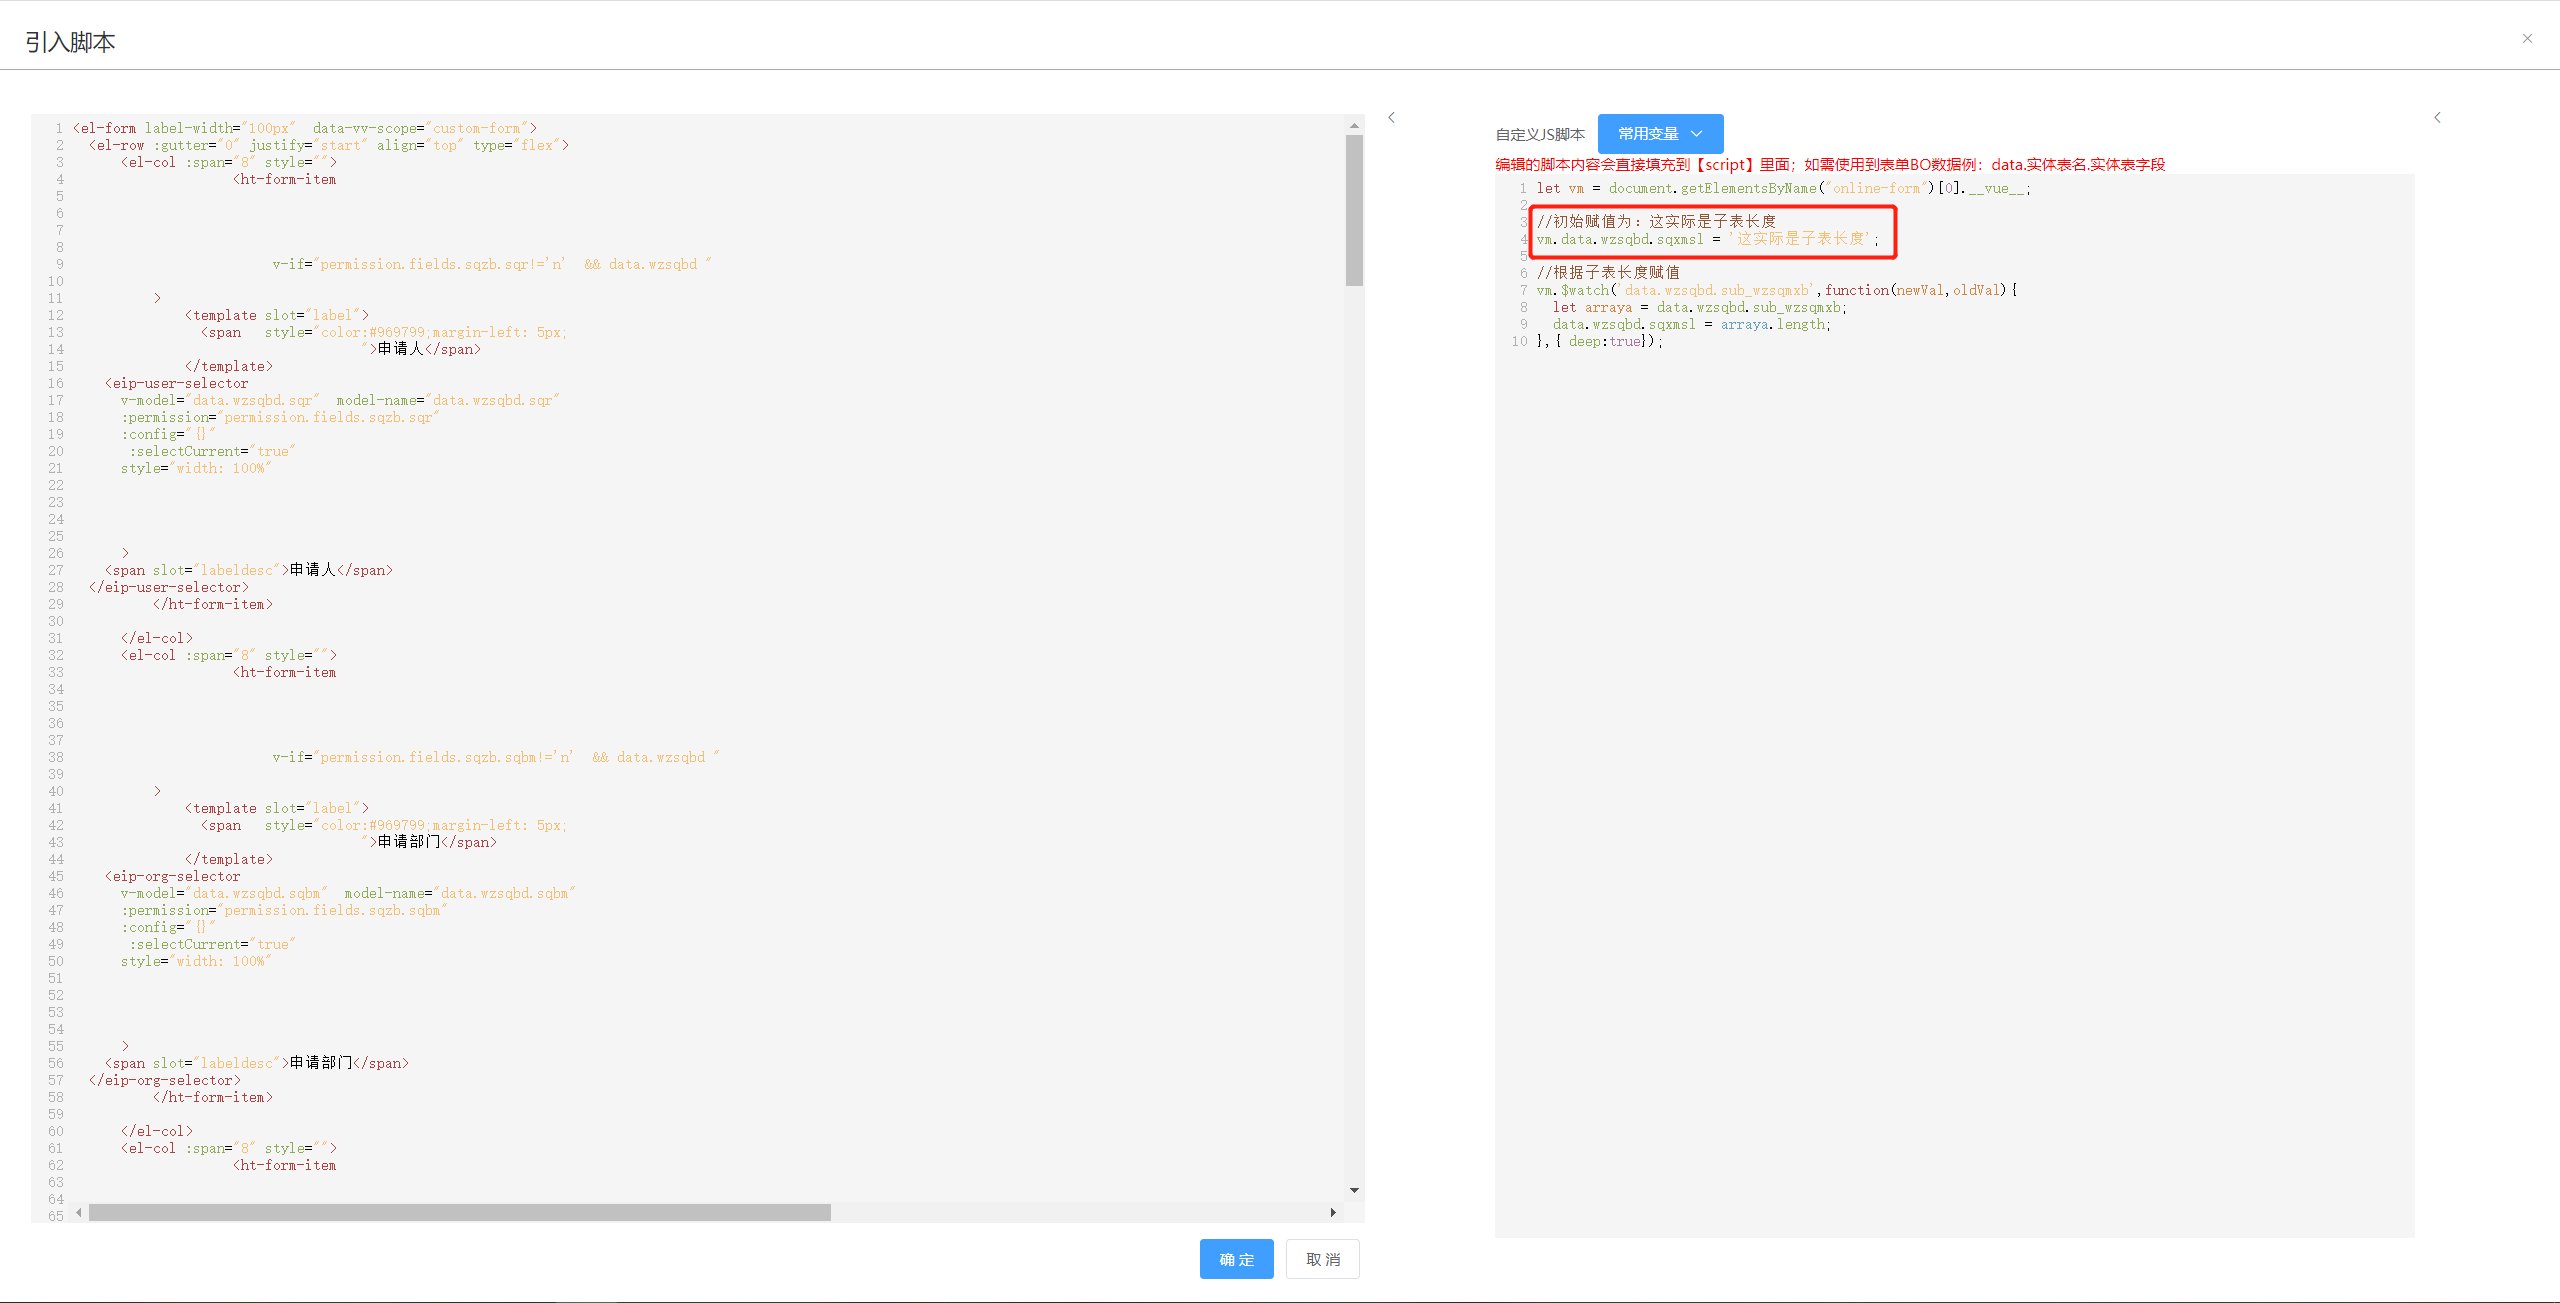Click the opening eip-user-selector tag line
Screen dimensions: 2560x1303
click(177, 383)
